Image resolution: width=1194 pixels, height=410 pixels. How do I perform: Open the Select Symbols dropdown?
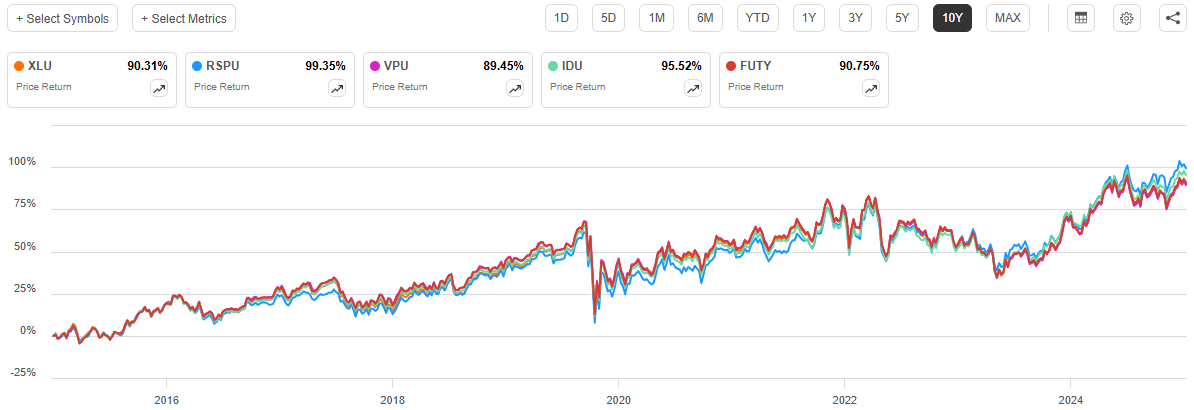(x=62, y=18)
